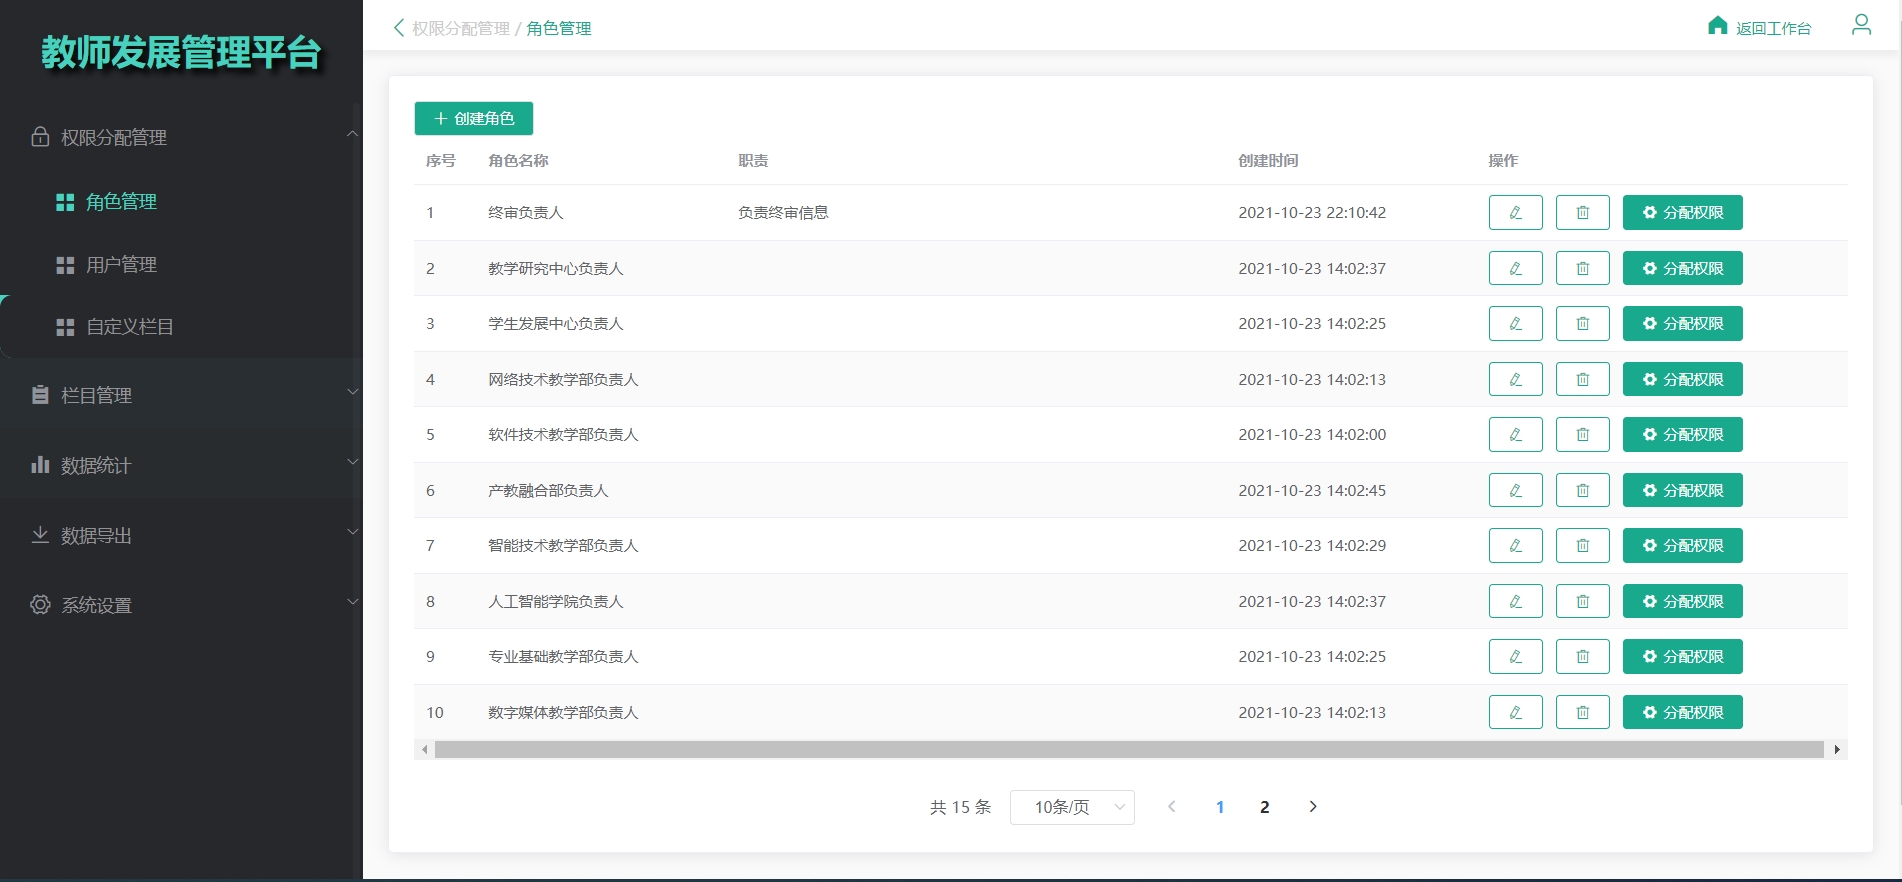The image size is (1902, 882).
Task: Go to page 2 of the roles list
Action: pyautogui.click(x=1265, y=807)
